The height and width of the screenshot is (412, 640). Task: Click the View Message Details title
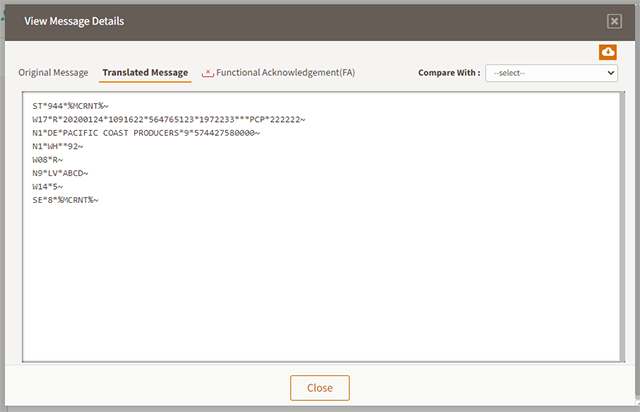pos(74,21)
